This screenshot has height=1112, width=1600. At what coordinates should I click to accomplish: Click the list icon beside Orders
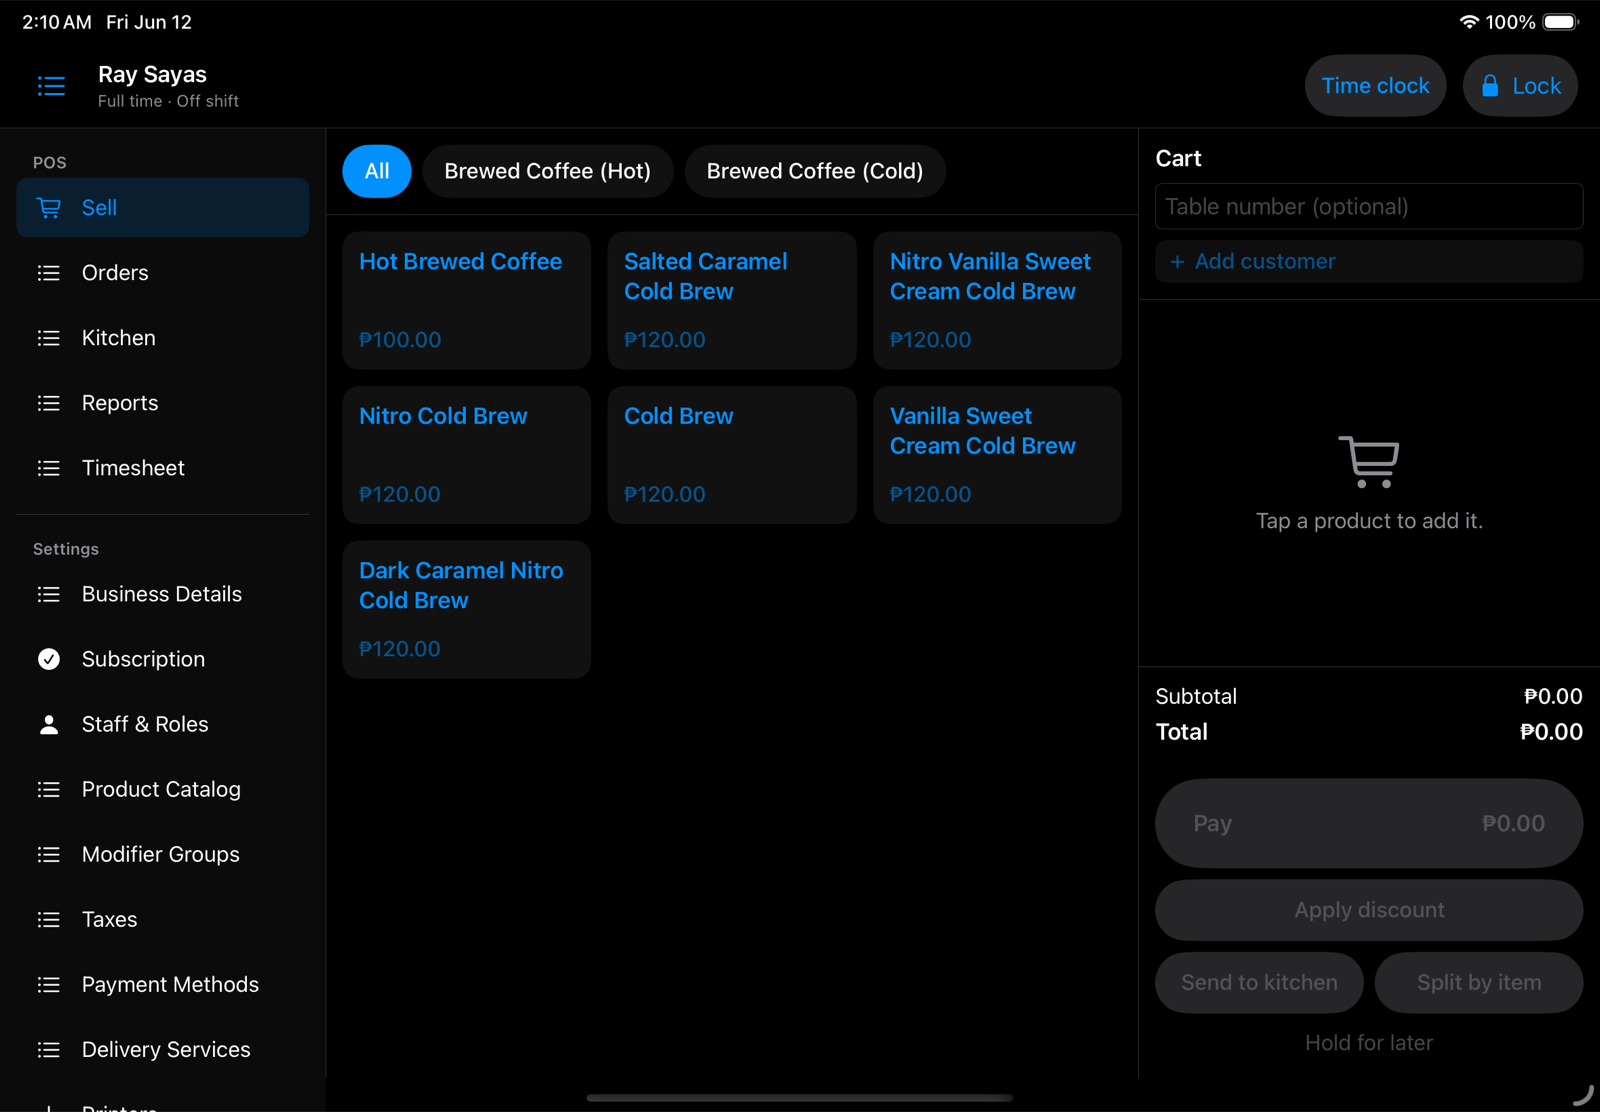point(48,273)
